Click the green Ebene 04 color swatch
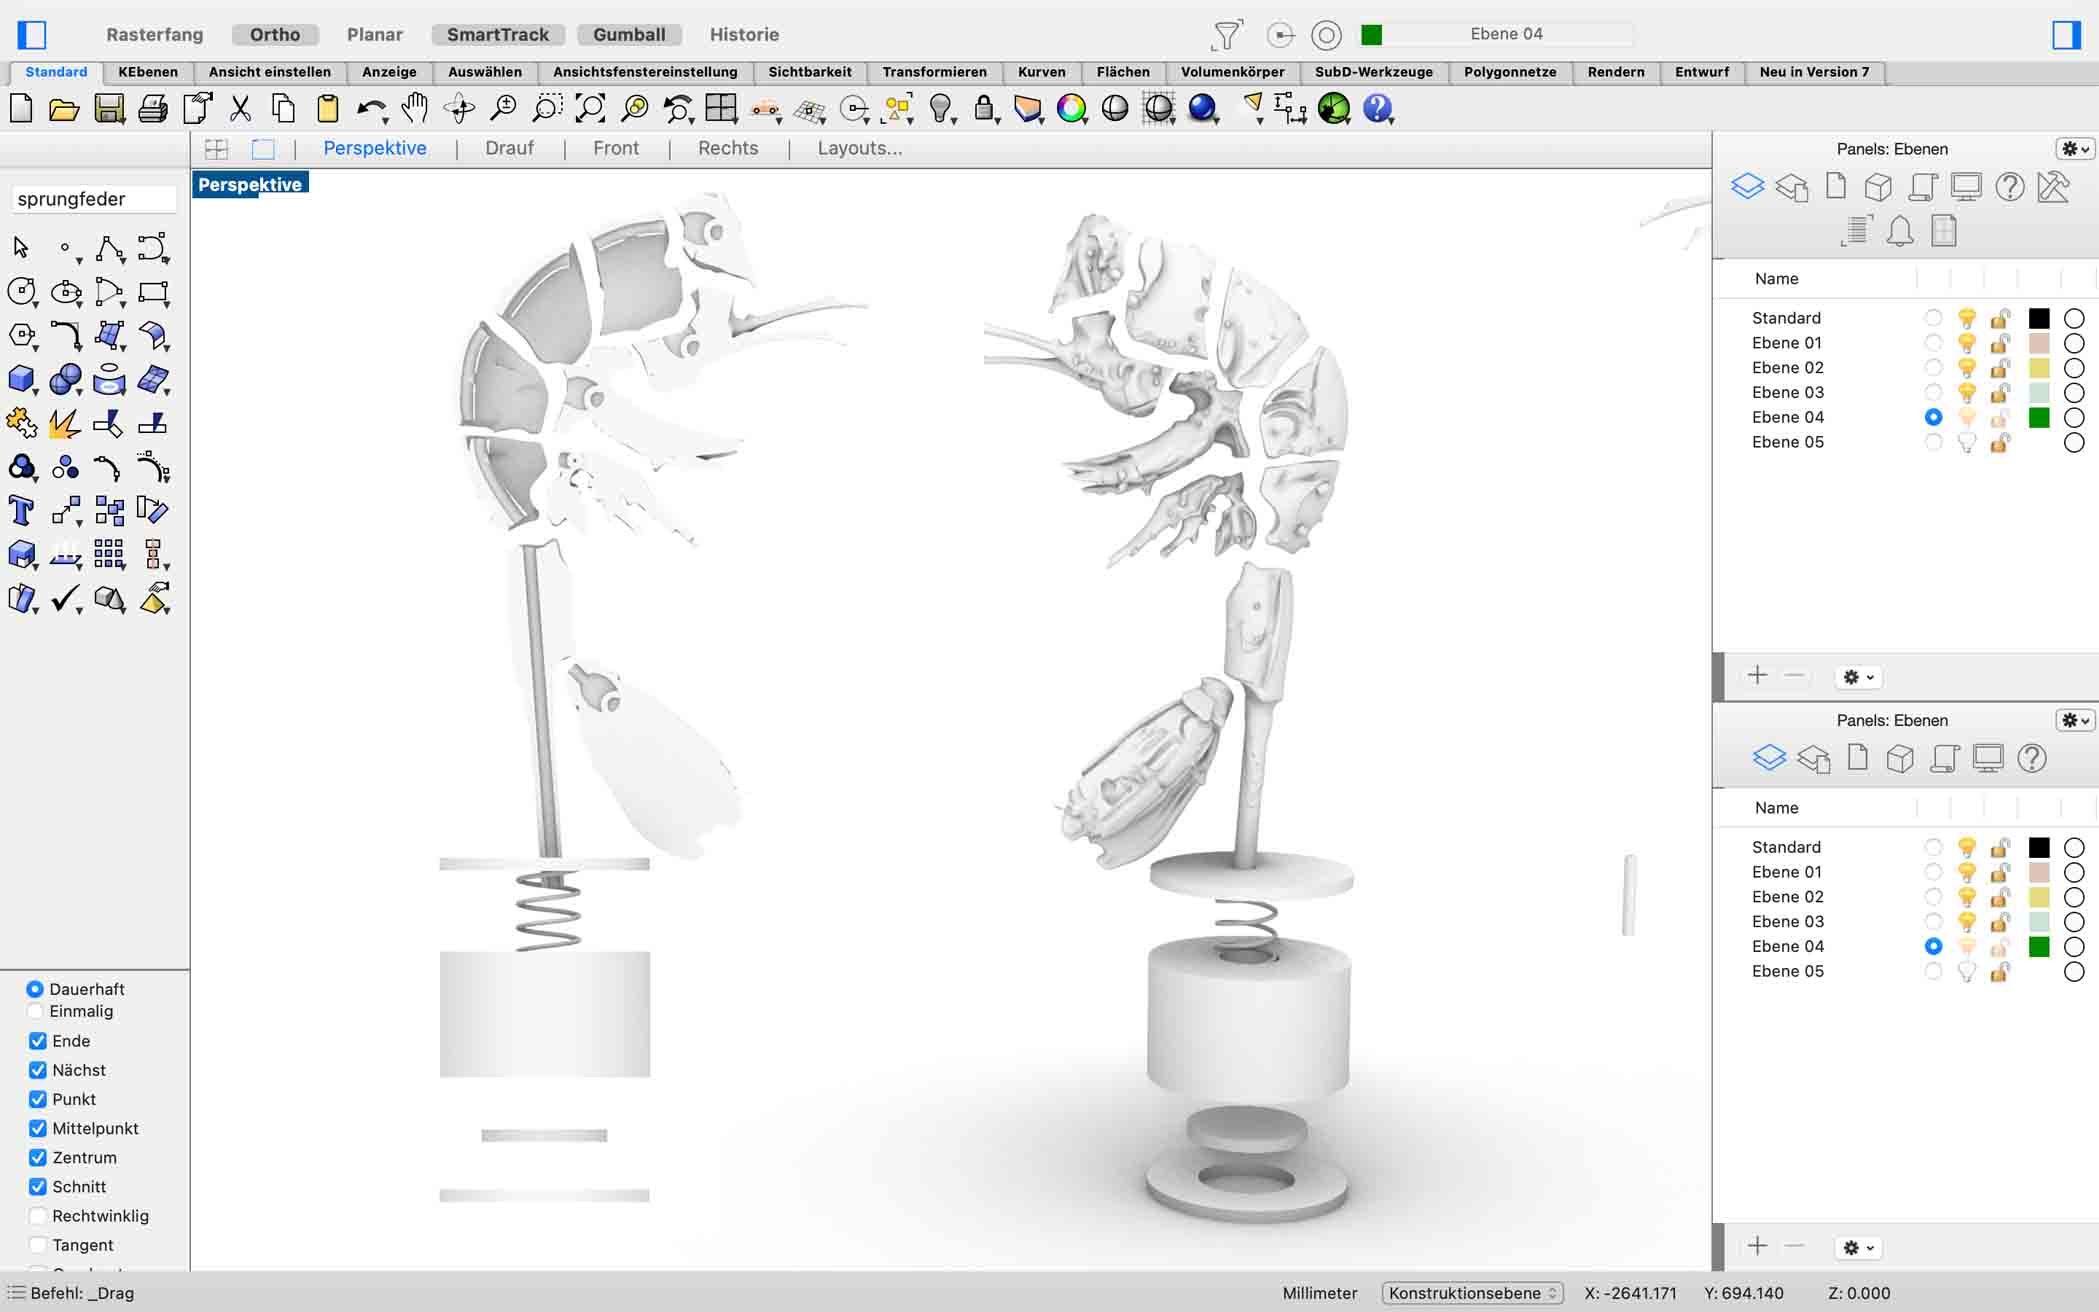Viewport: 2099px width, 1312px height. click(2039, 417)
